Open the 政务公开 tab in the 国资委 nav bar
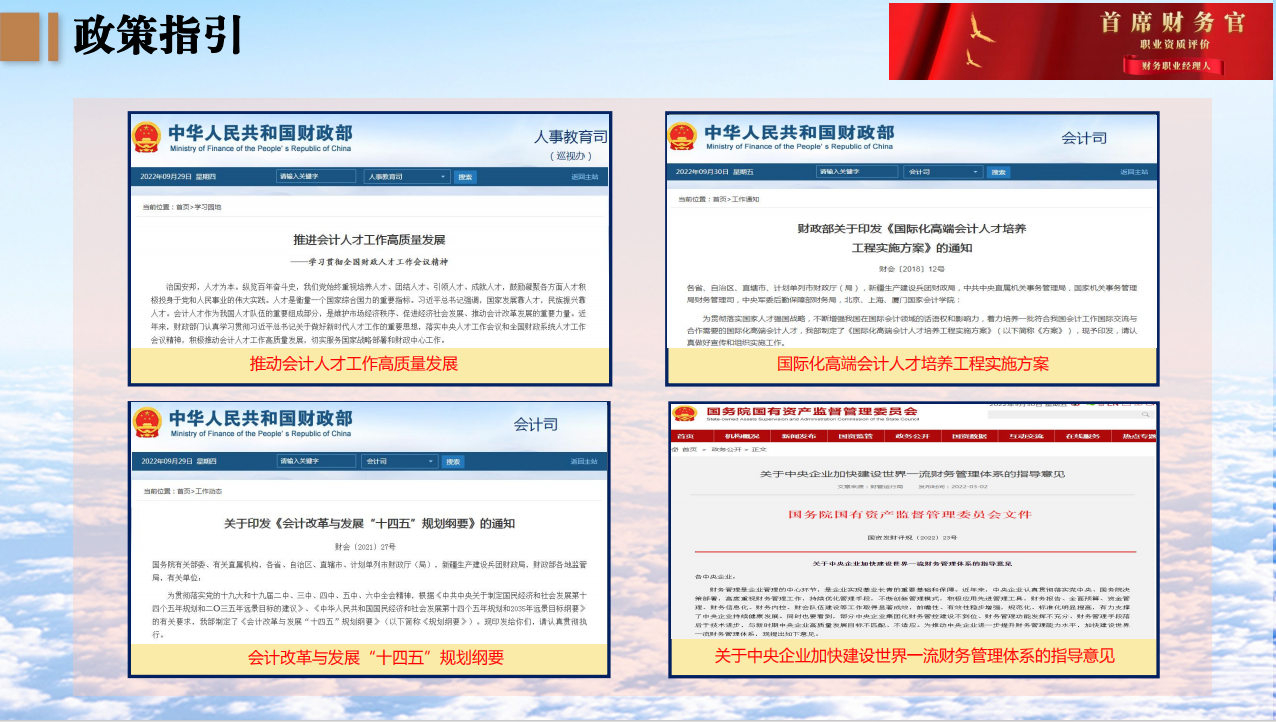The height and width of the screenshot is (722, 1276). pos(912,437)
